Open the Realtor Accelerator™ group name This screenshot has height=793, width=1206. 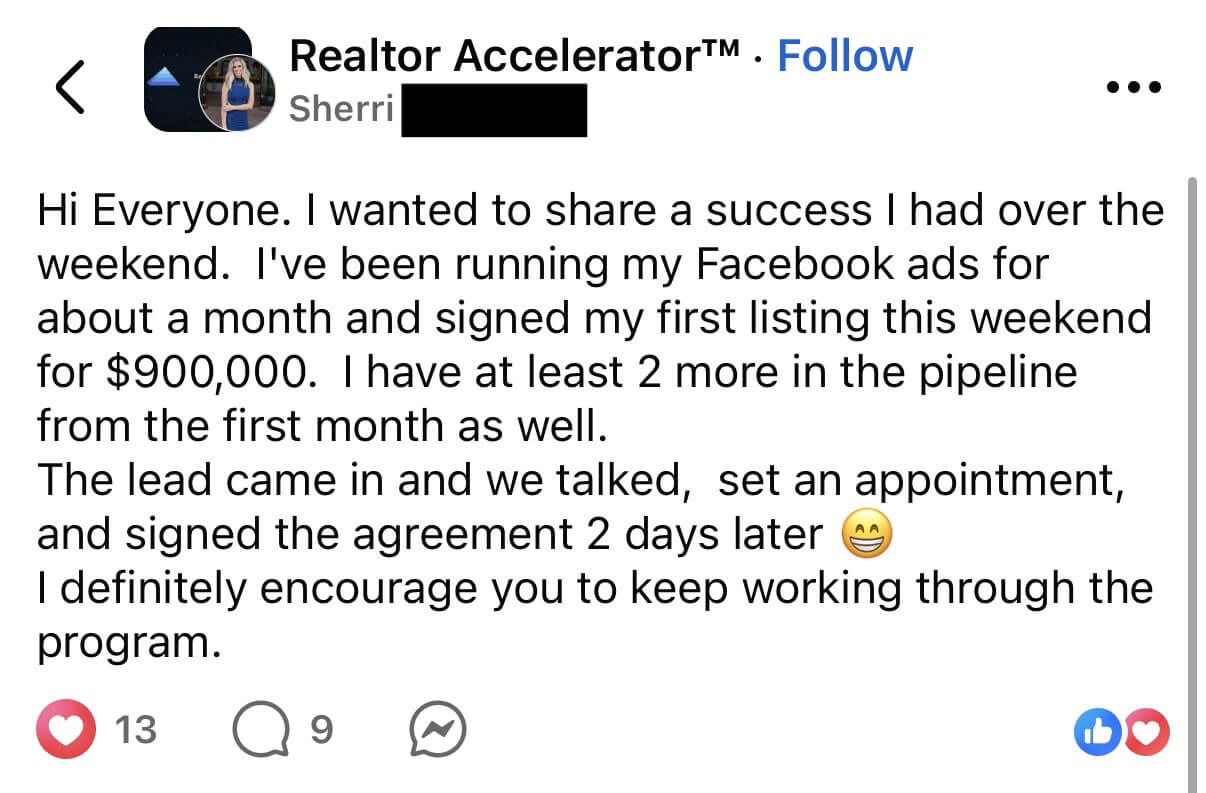coord(515,56)
